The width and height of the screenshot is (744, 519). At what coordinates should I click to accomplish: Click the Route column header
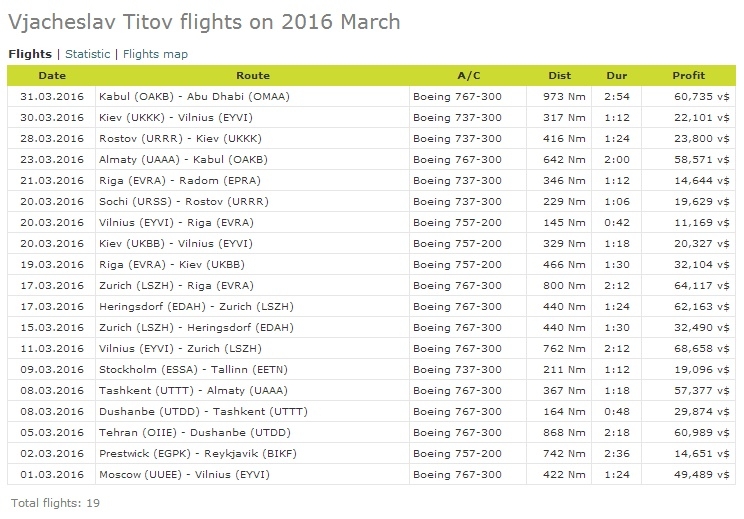(253, 75)
